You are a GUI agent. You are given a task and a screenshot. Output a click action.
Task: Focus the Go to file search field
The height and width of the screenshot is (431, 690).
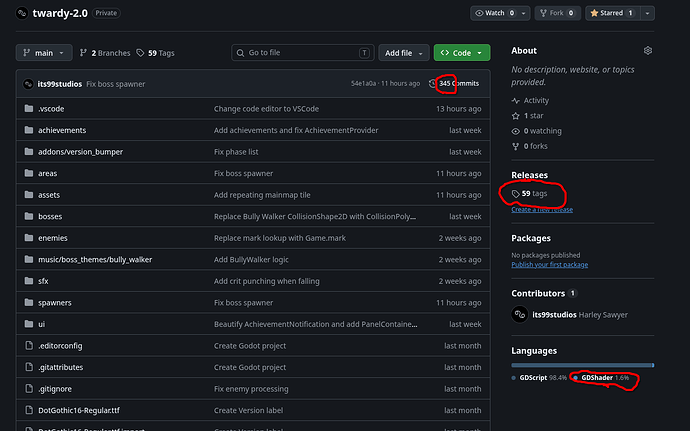(302, 53)
